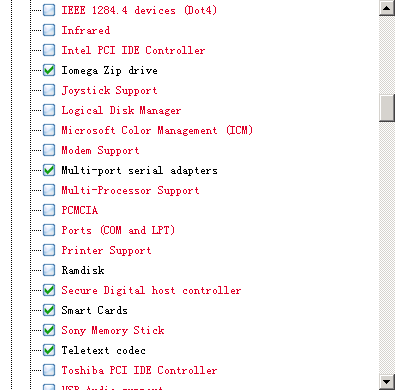The height and width of the screenshot is (390, 395).
Task: Uncheck the Iomega Zip drive checkbox
Action: (x=49, y=70)
